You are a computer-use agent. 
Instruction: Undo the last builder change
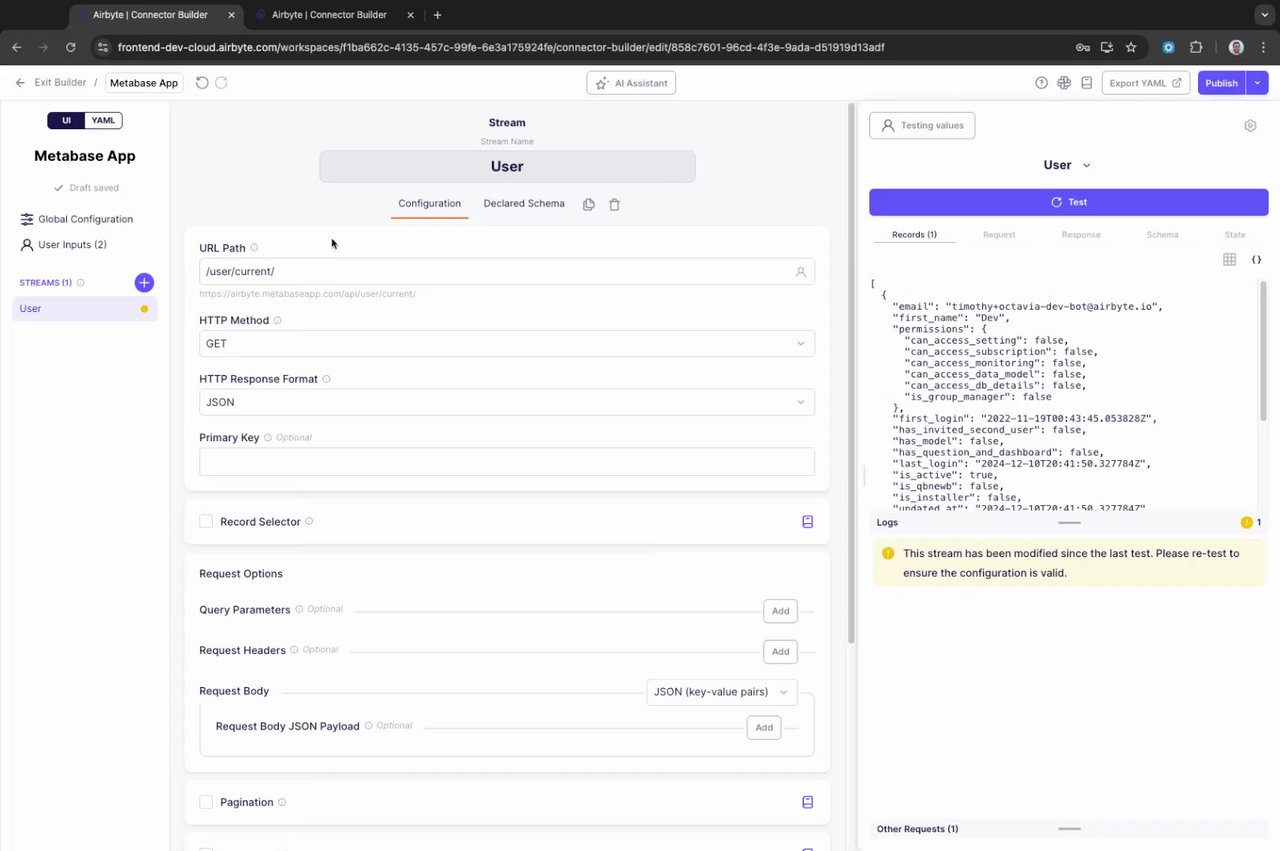[x=202, y=83]
